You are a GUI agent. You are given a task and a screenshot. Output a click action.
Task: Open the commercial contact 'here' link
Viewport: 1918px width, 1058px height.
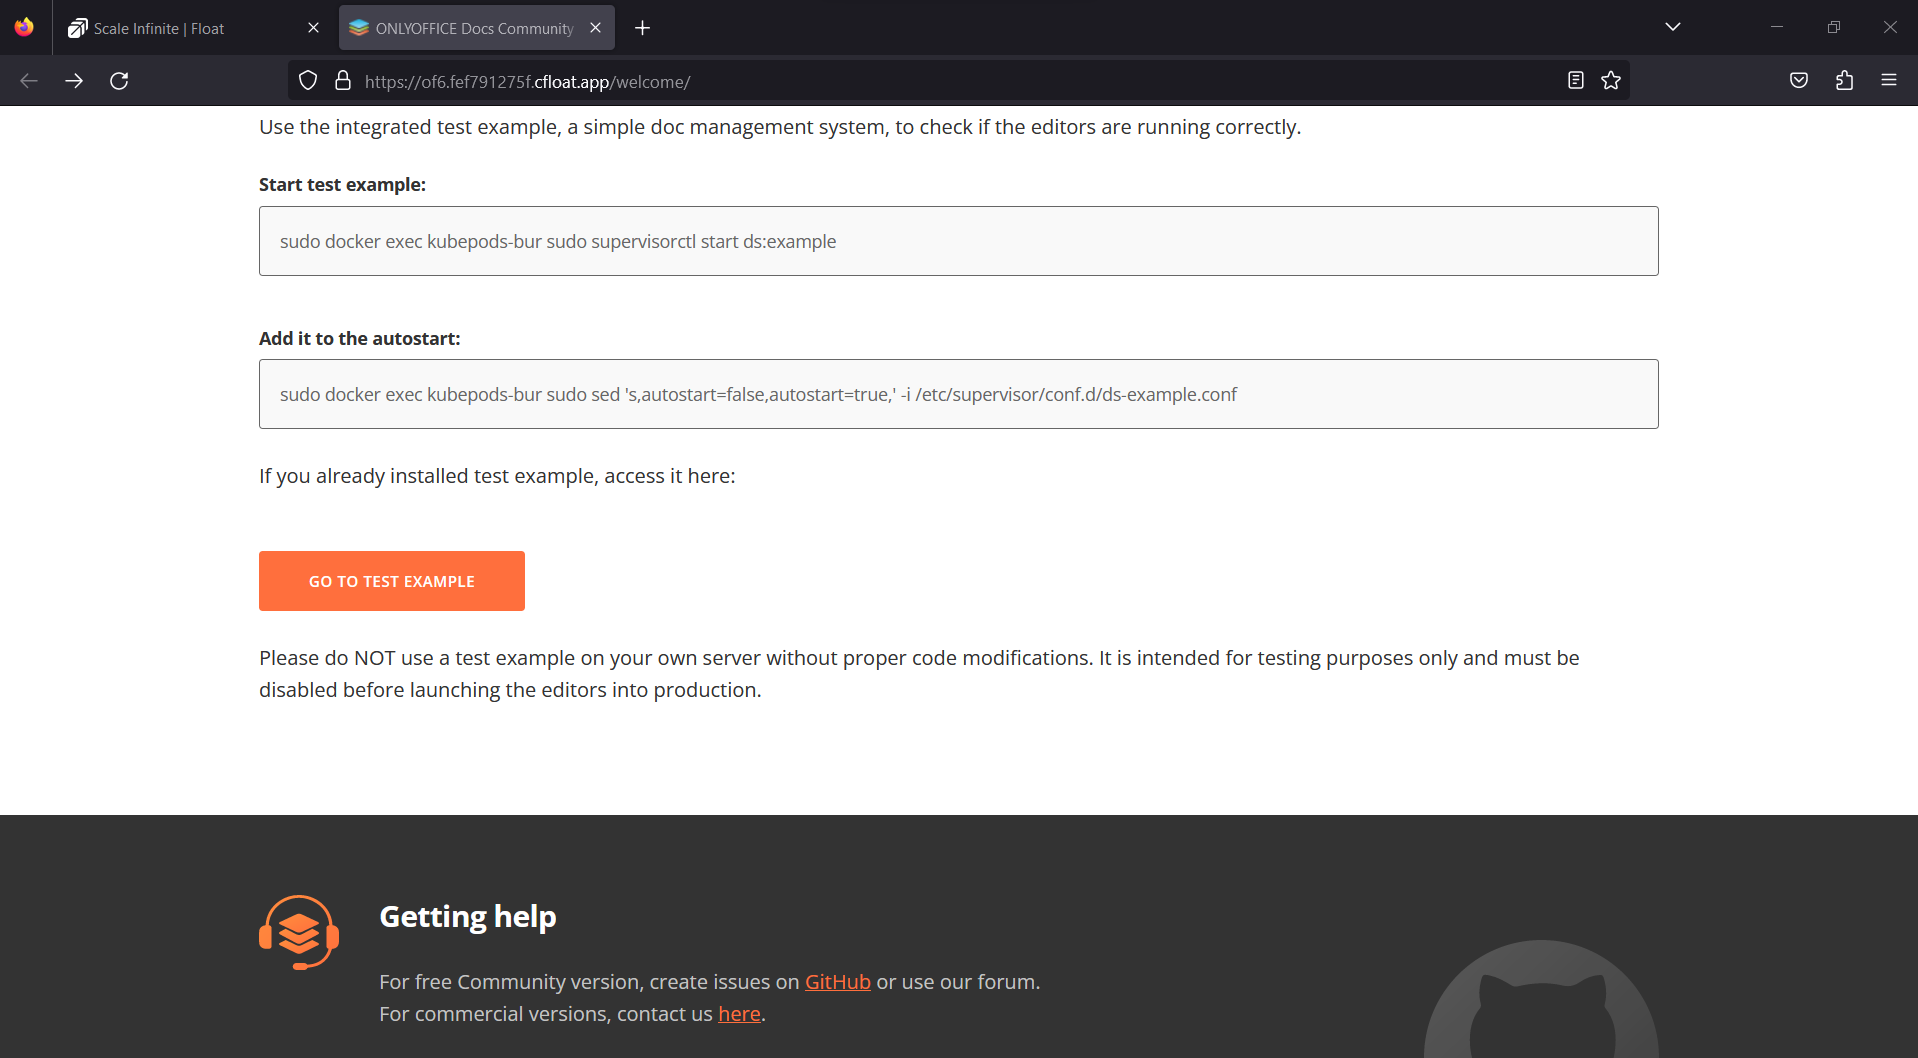739,1014
